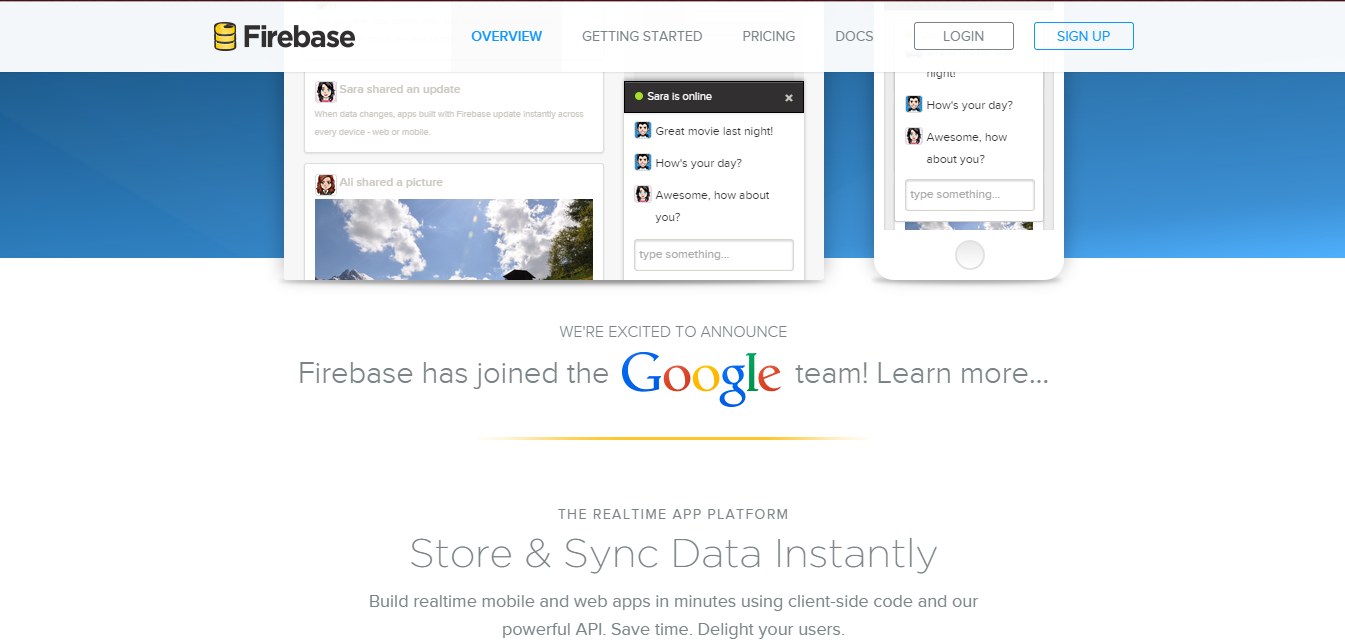Click 'Great movie last night!' chat message

tap(714, 131)
